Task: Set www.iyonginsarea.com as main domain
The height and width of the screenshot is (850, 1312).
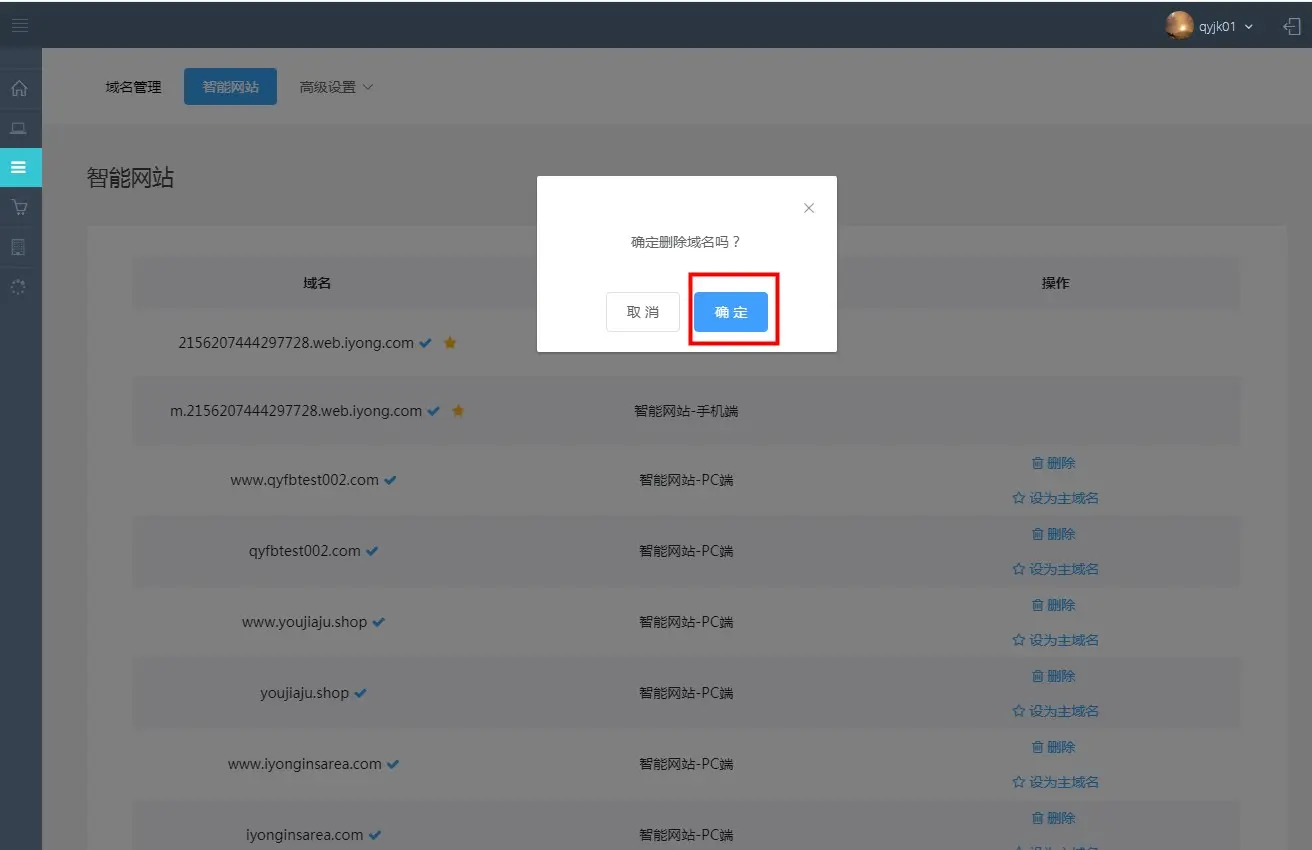Action: click(1055, 782)
